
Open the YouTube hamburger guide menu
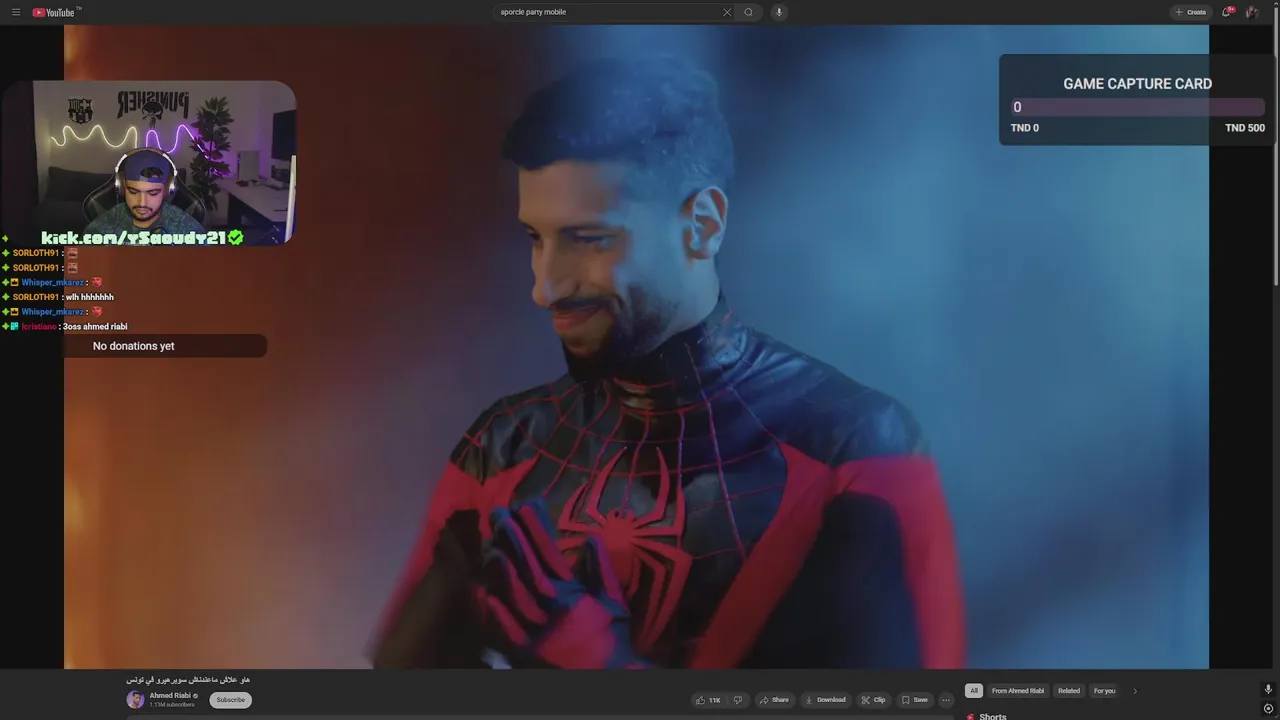[x=16, y=12]
